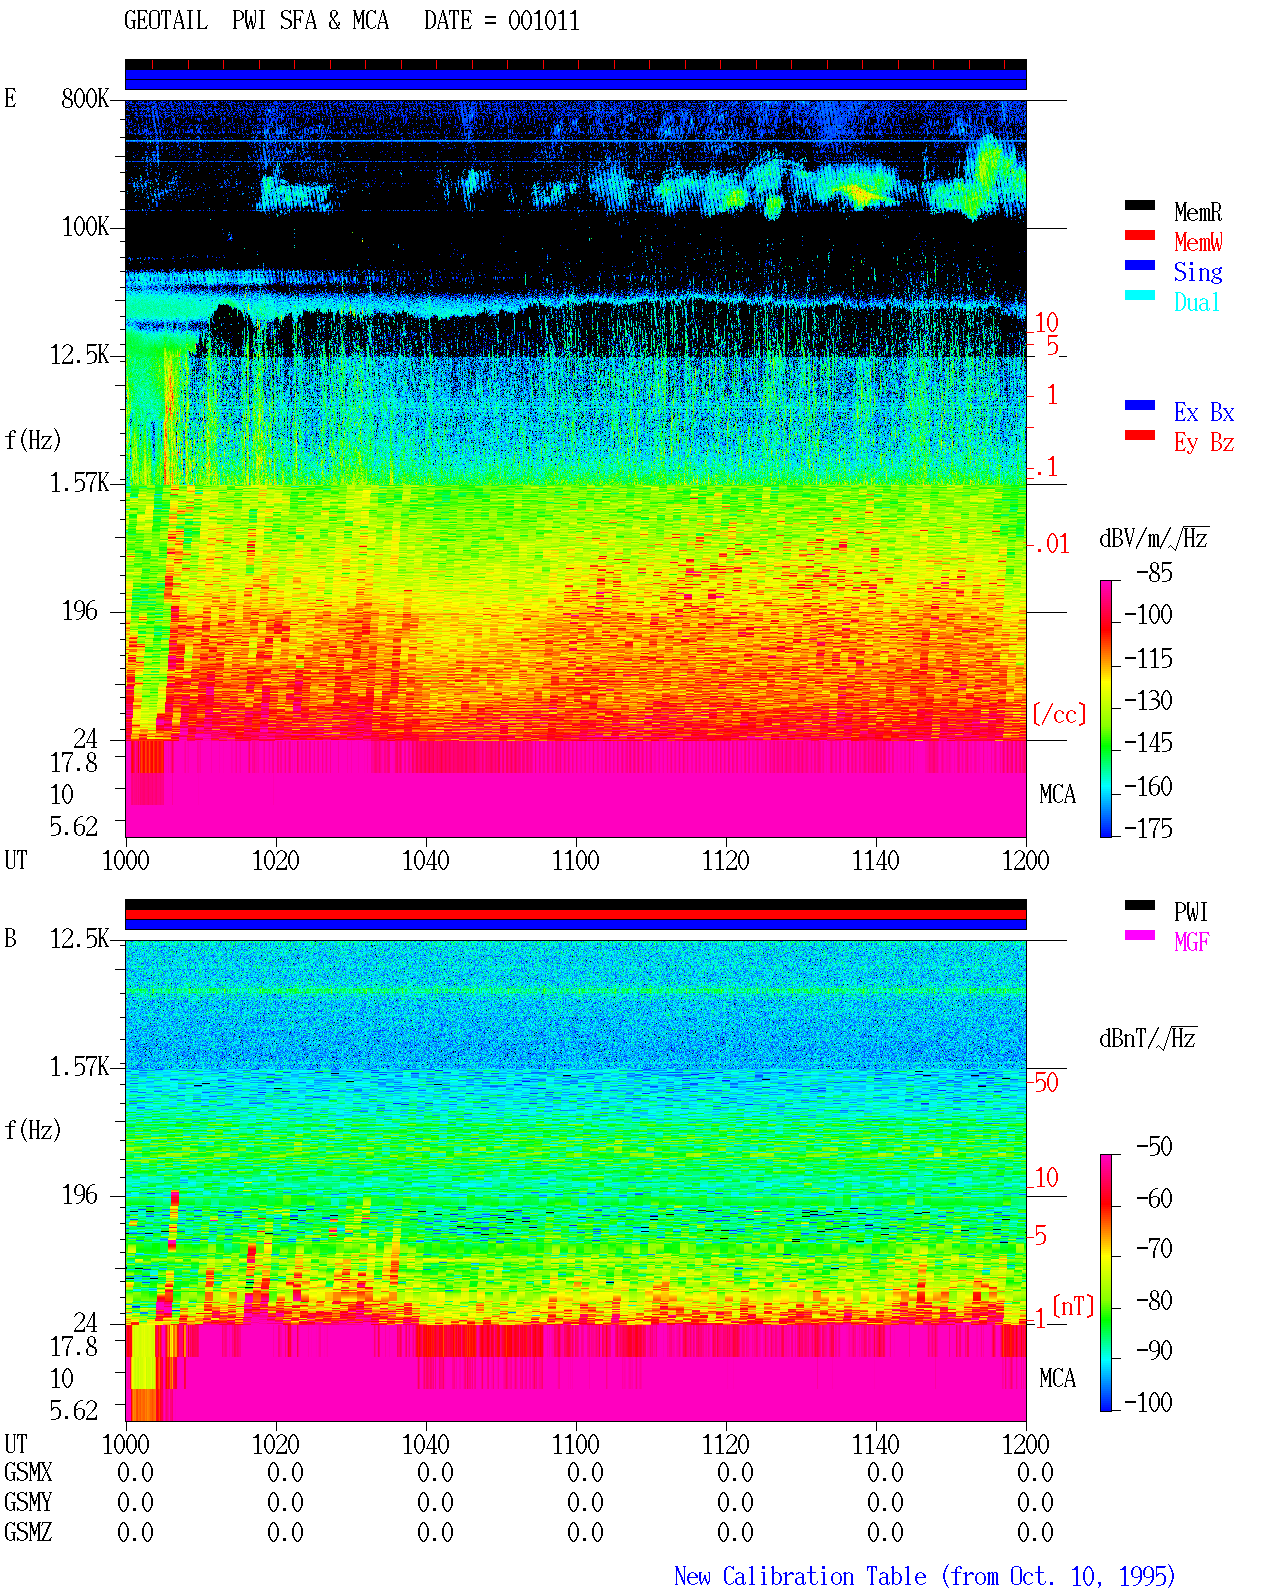
Task: Click the GSMY row label
Action: click(28, 1502)
